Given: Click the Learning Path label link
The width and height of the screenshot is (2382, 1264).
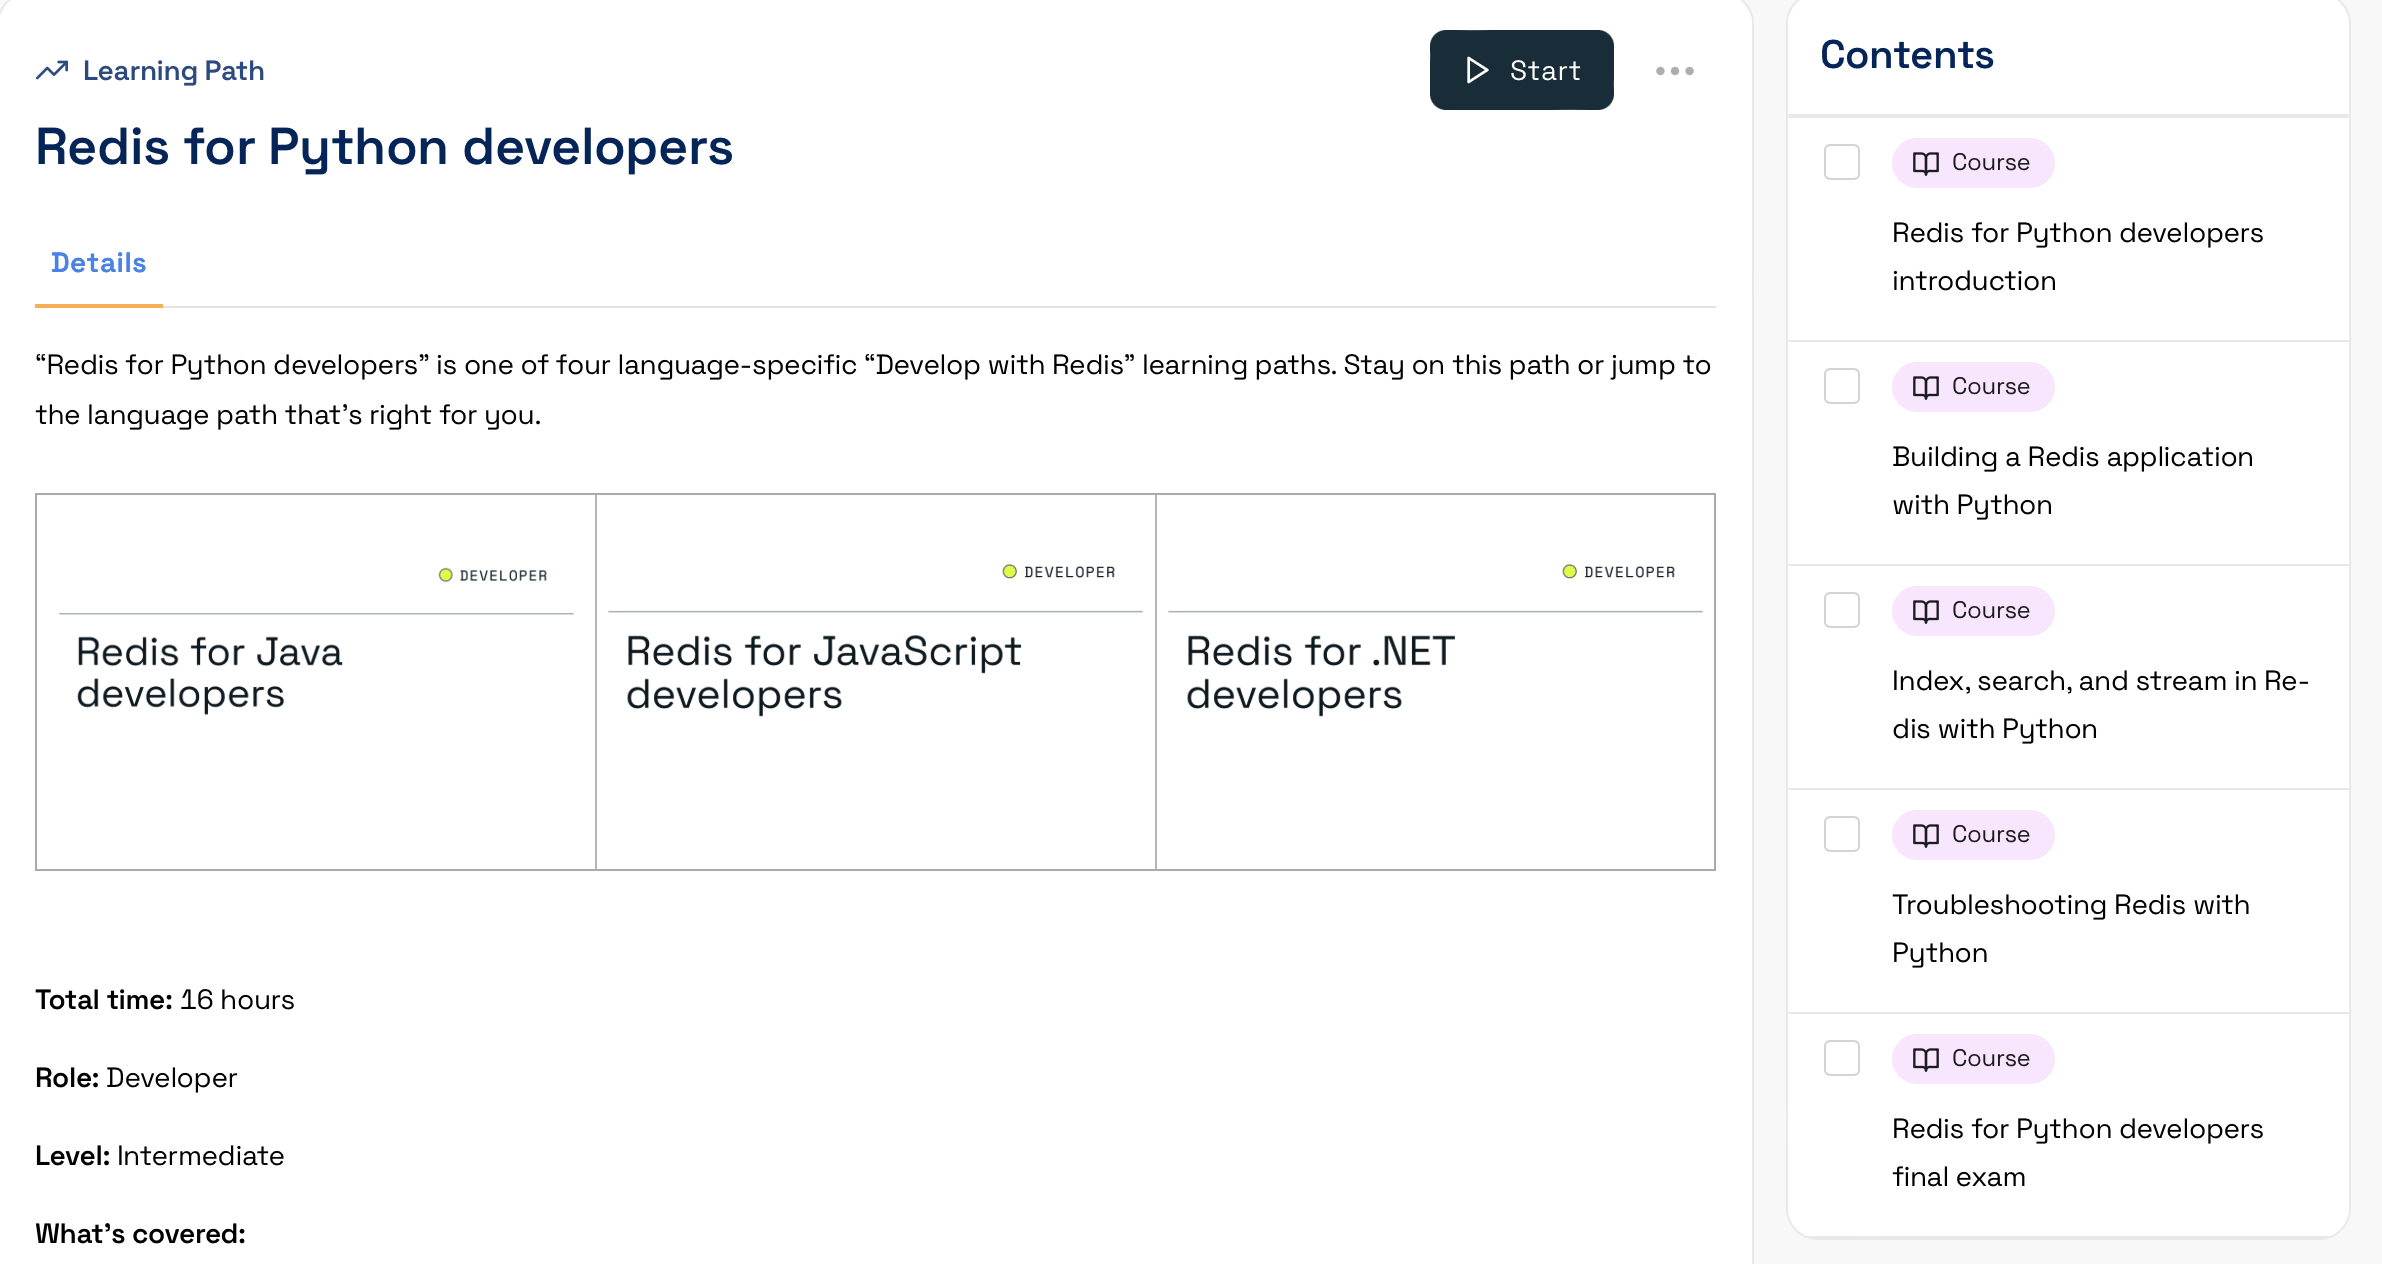Looking at the screenshot, I should click(x=173, y=71).
